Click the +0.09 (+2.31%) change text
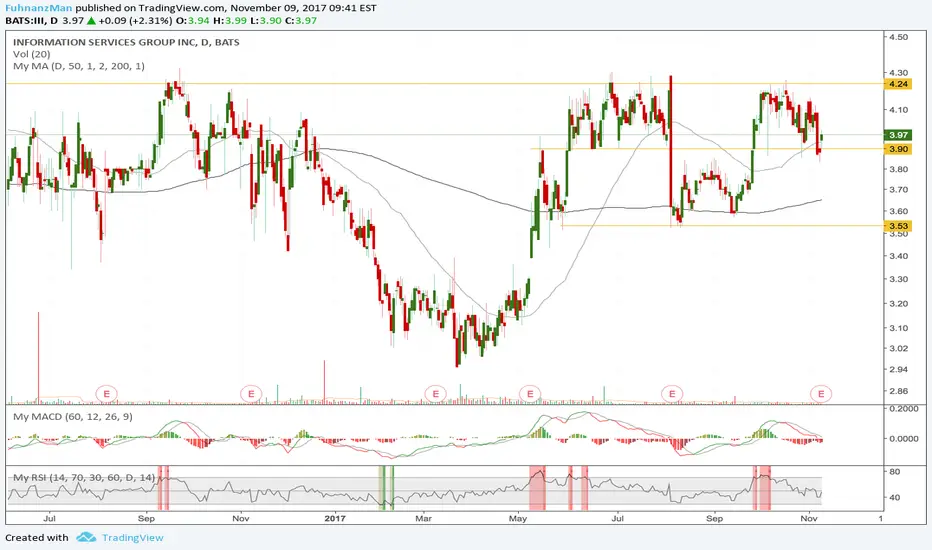932x550 pixels. 135,21
